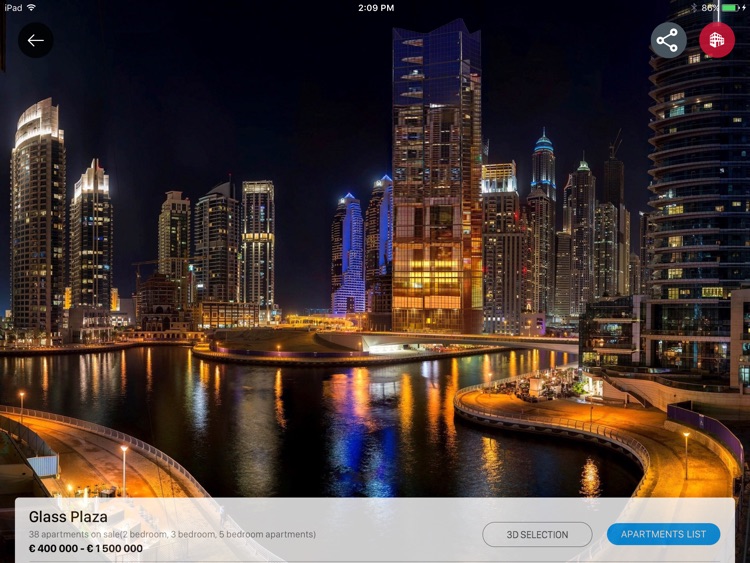
Task: Select the Glass Plaza title
Action: coord(68,517)
